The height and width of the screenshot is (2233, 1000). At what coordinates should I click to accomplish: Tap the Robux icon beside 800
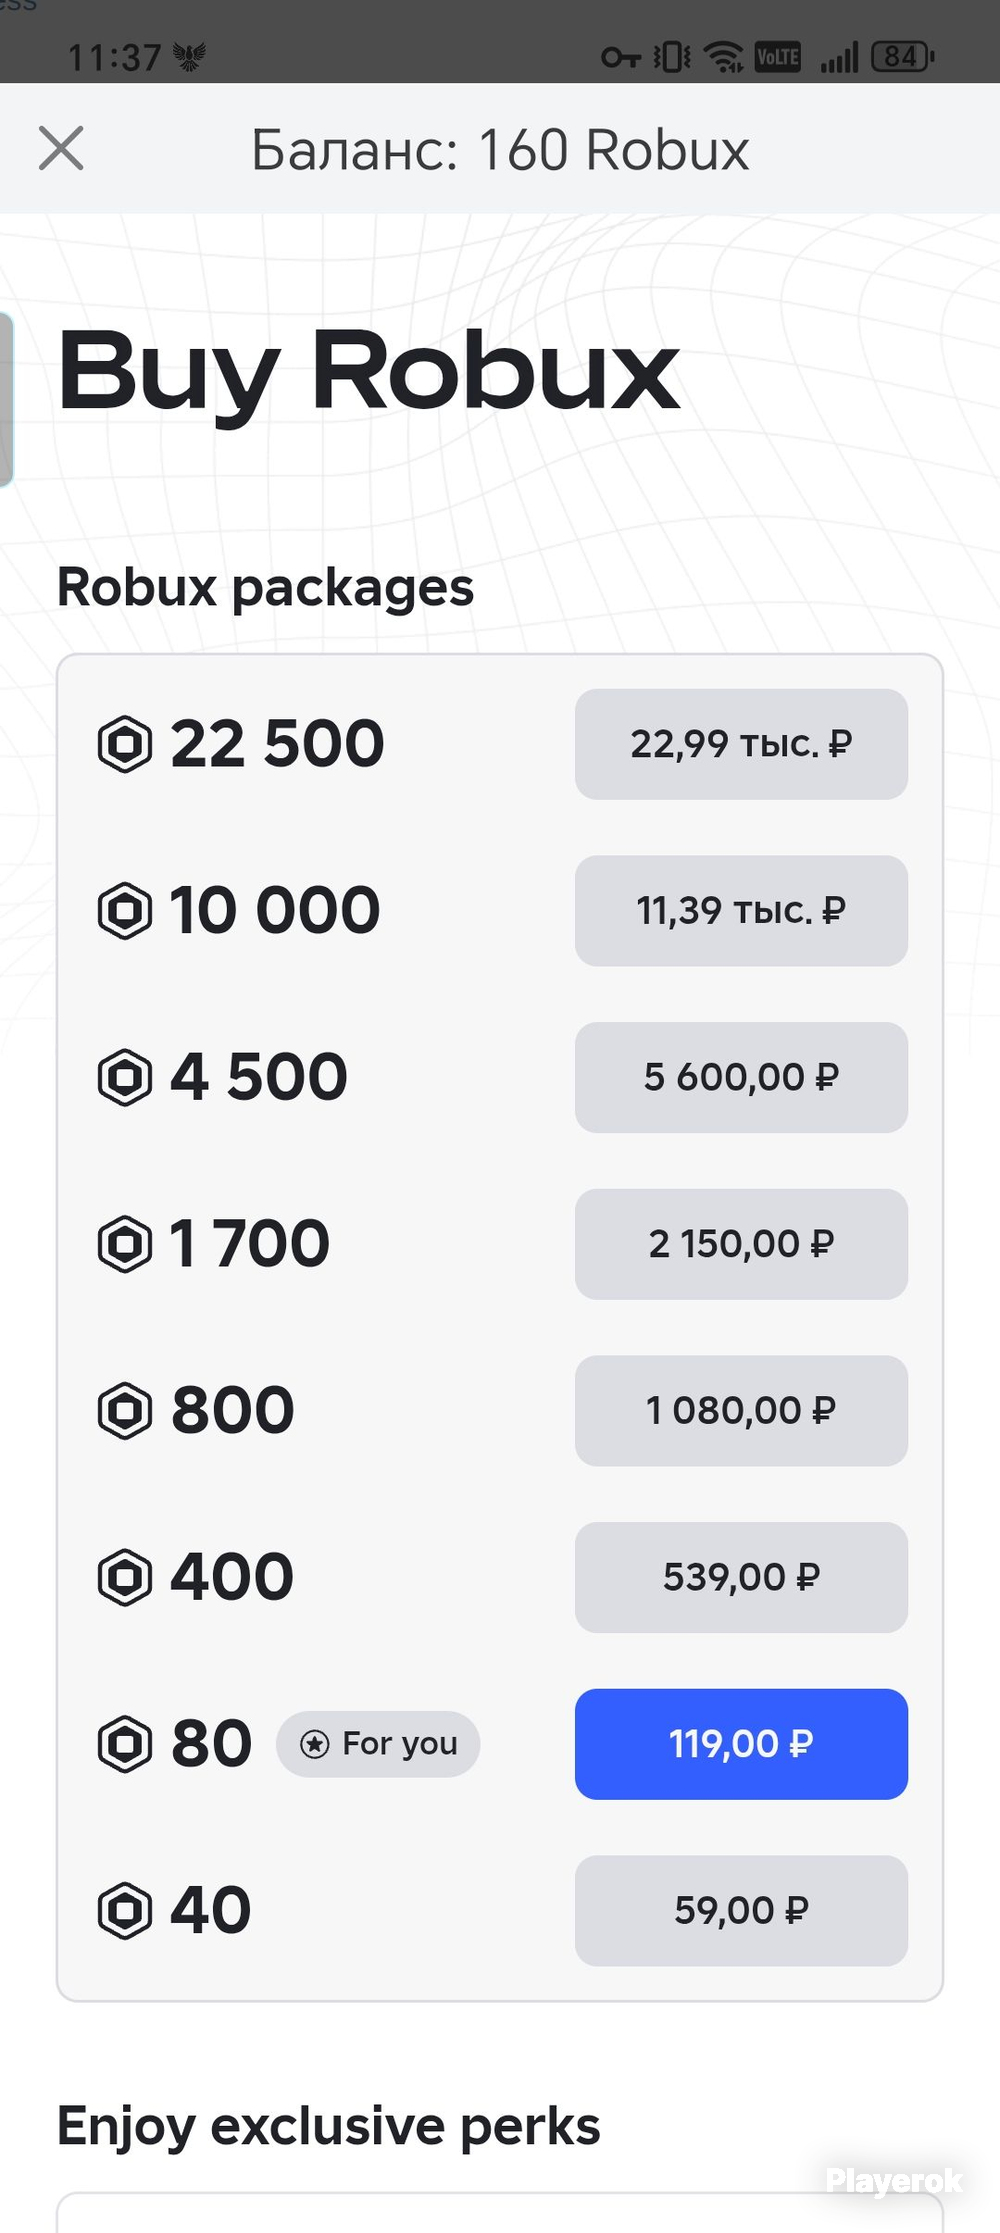pyautogui.click(x=125, y=1411)
